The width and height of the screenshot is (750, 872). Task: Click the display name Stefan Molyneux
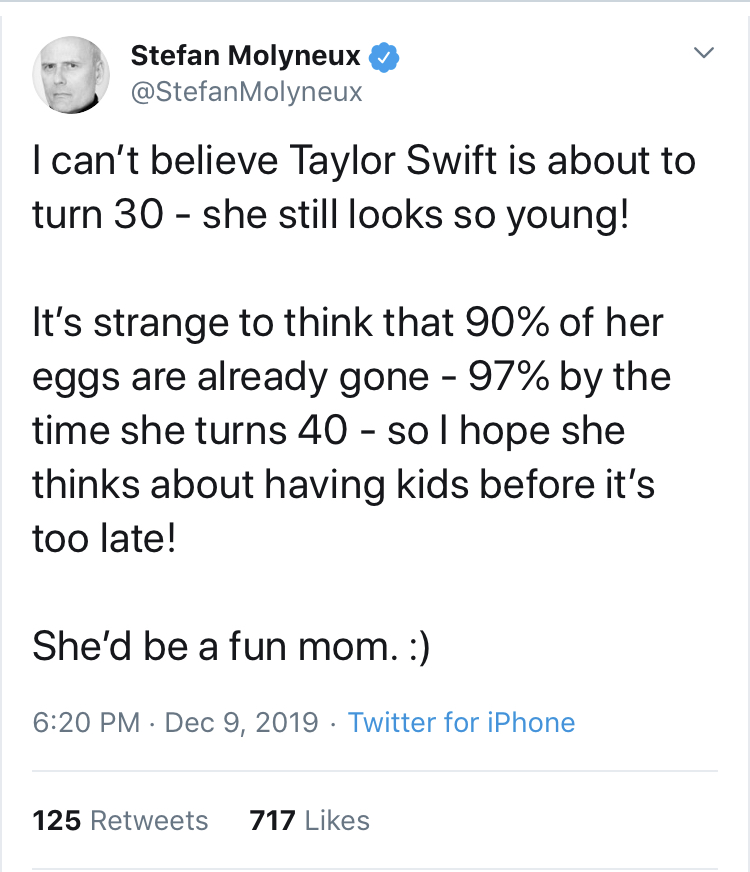(246, 58)
